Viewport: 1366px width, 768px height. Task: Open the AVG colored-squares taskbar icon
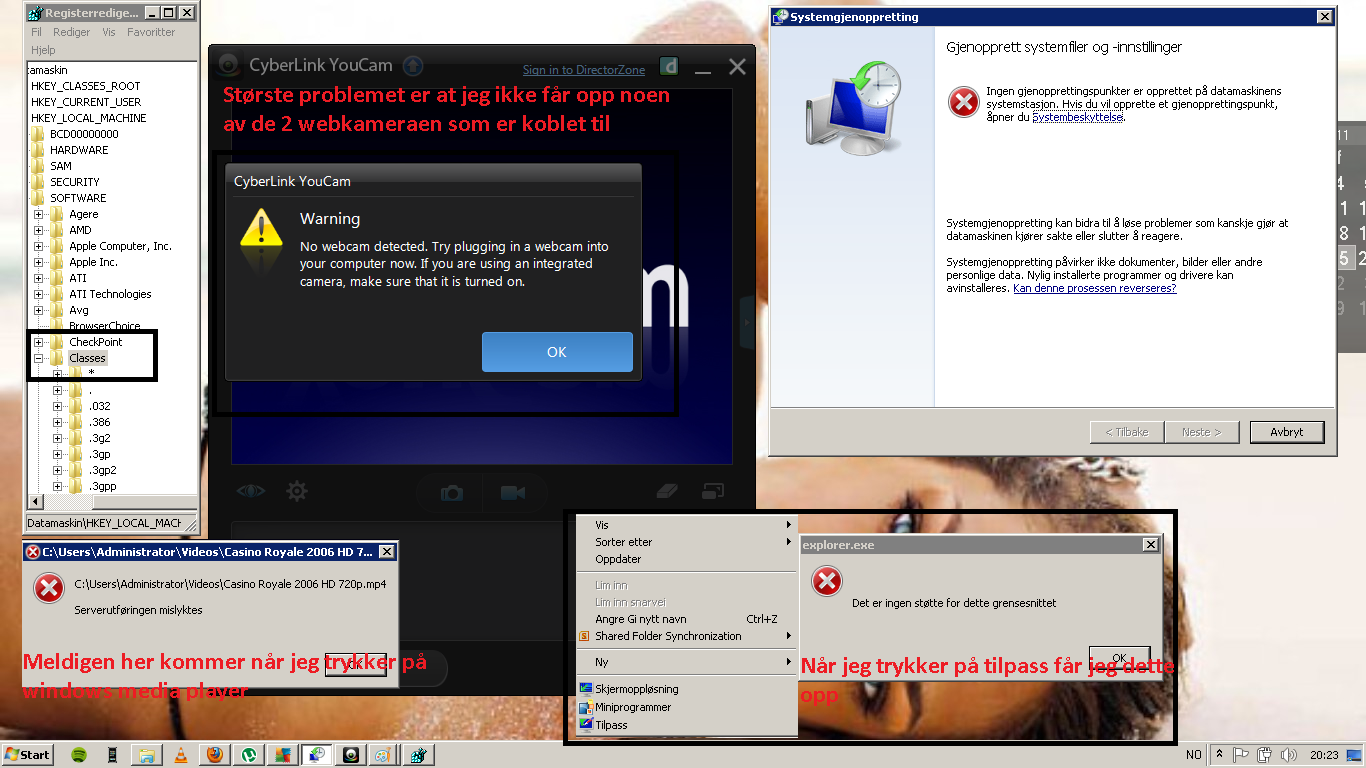[x=282, y=755]
